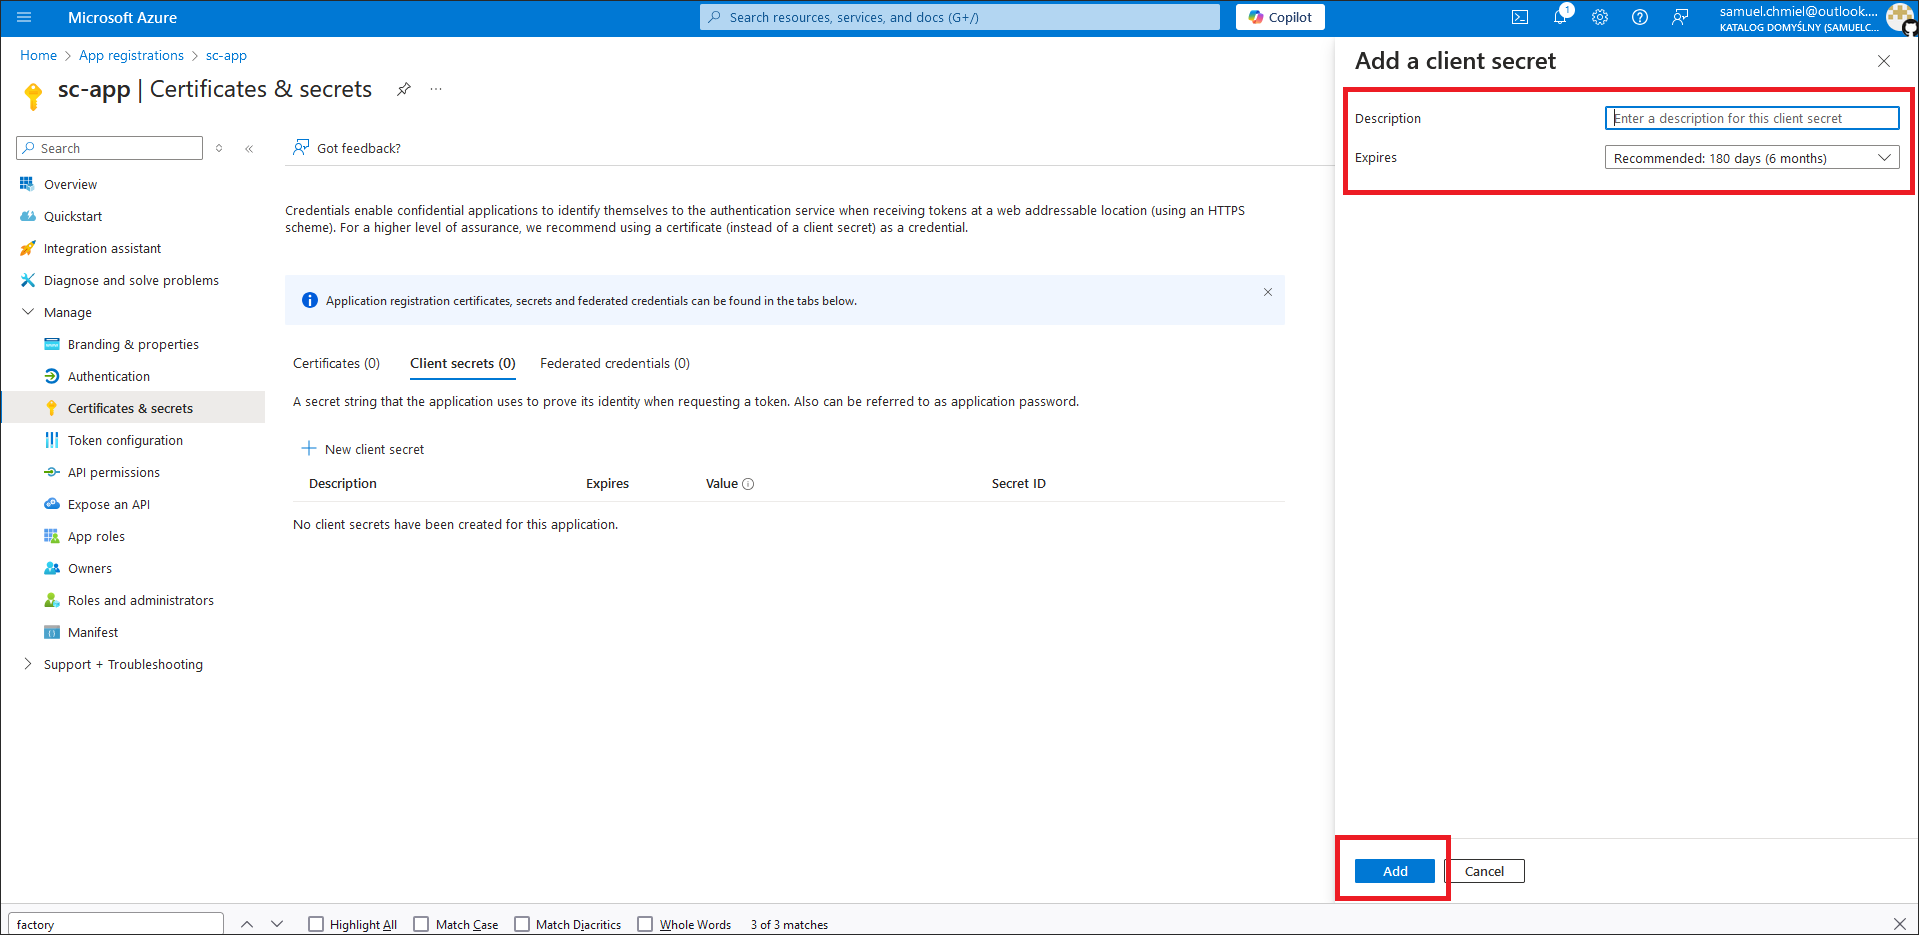Pin the sc-app page with pin icon
Viewport: 1919px width, 935px height.
pos(404,89)
